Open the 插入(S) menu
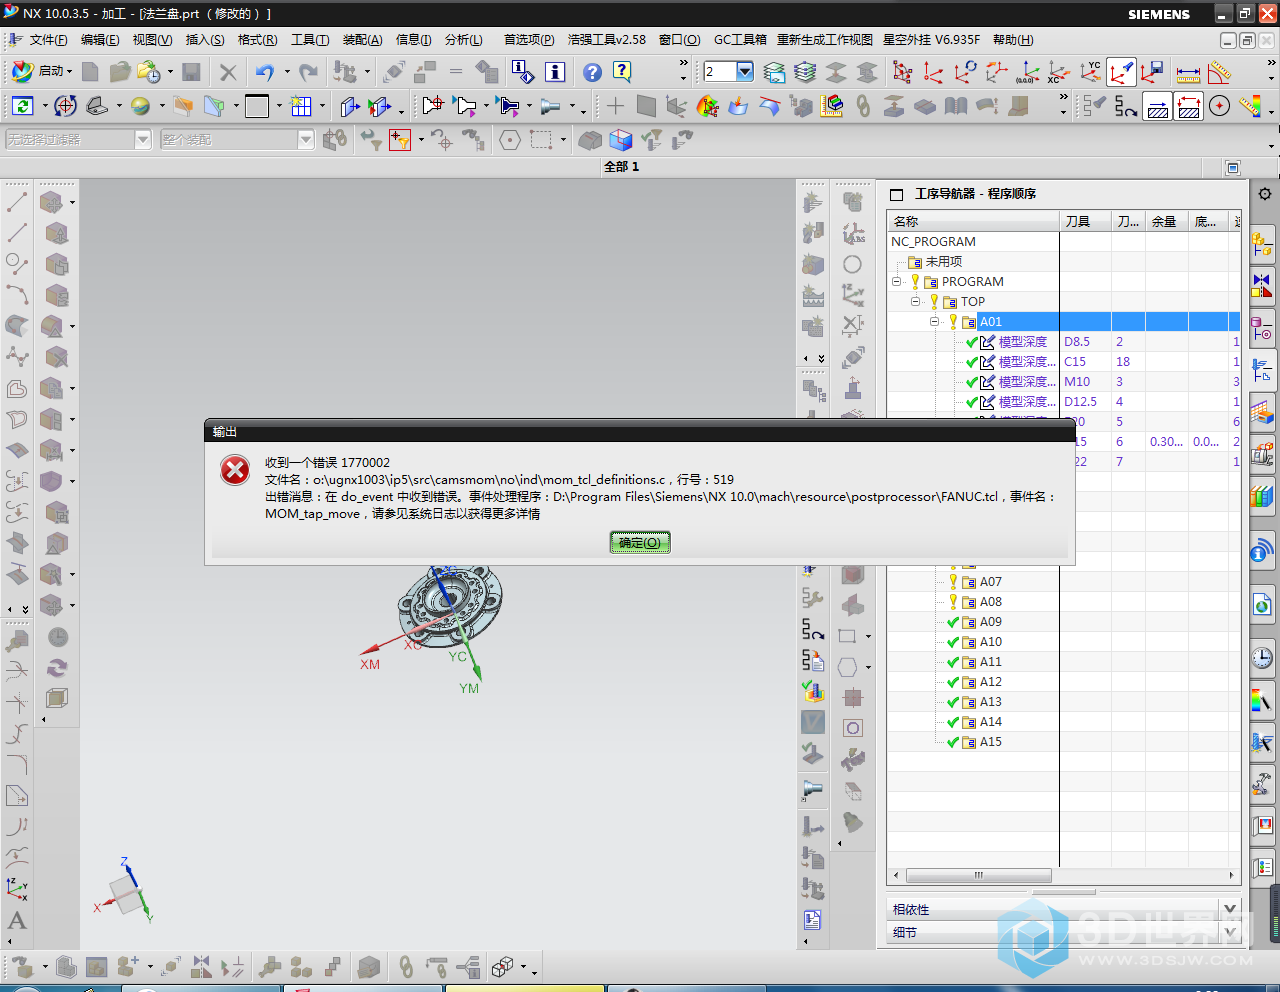 point(205,40)
